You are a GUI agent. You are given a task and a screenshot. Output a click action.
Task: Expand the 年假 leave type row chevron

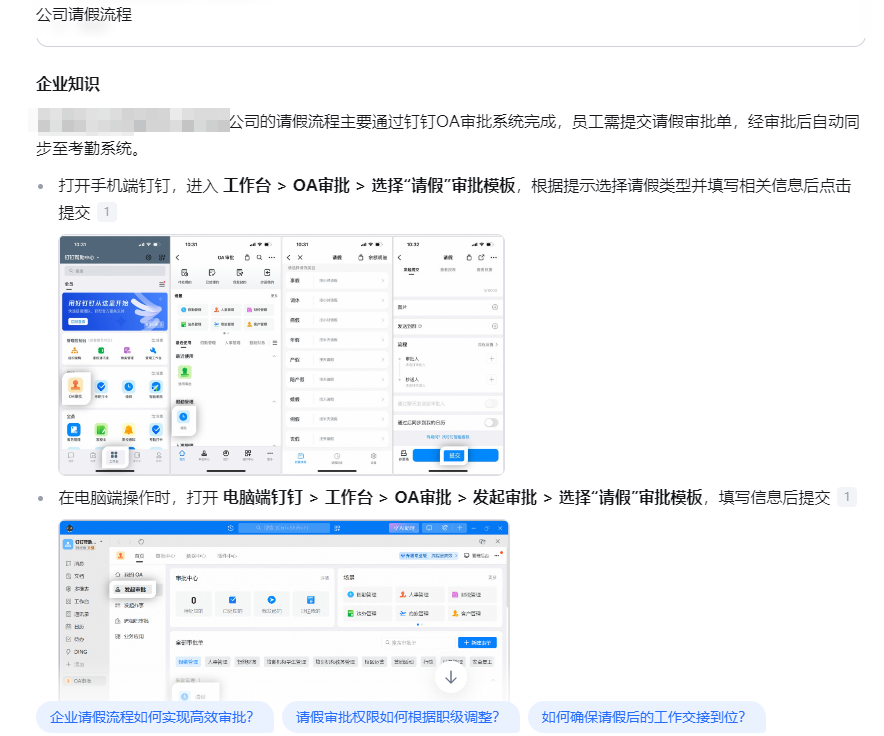pos(383,339)
